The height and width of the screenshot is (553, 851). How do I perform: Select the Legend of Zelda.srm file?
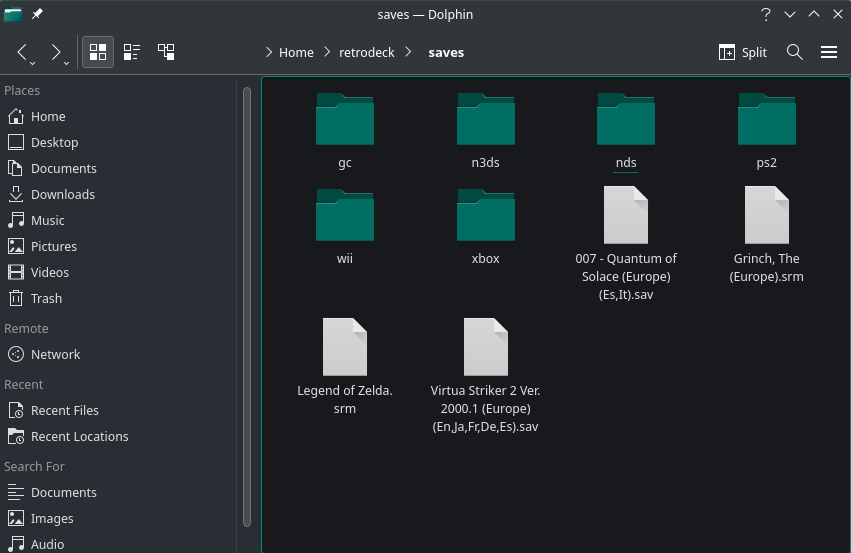click(x=344, y=348)
